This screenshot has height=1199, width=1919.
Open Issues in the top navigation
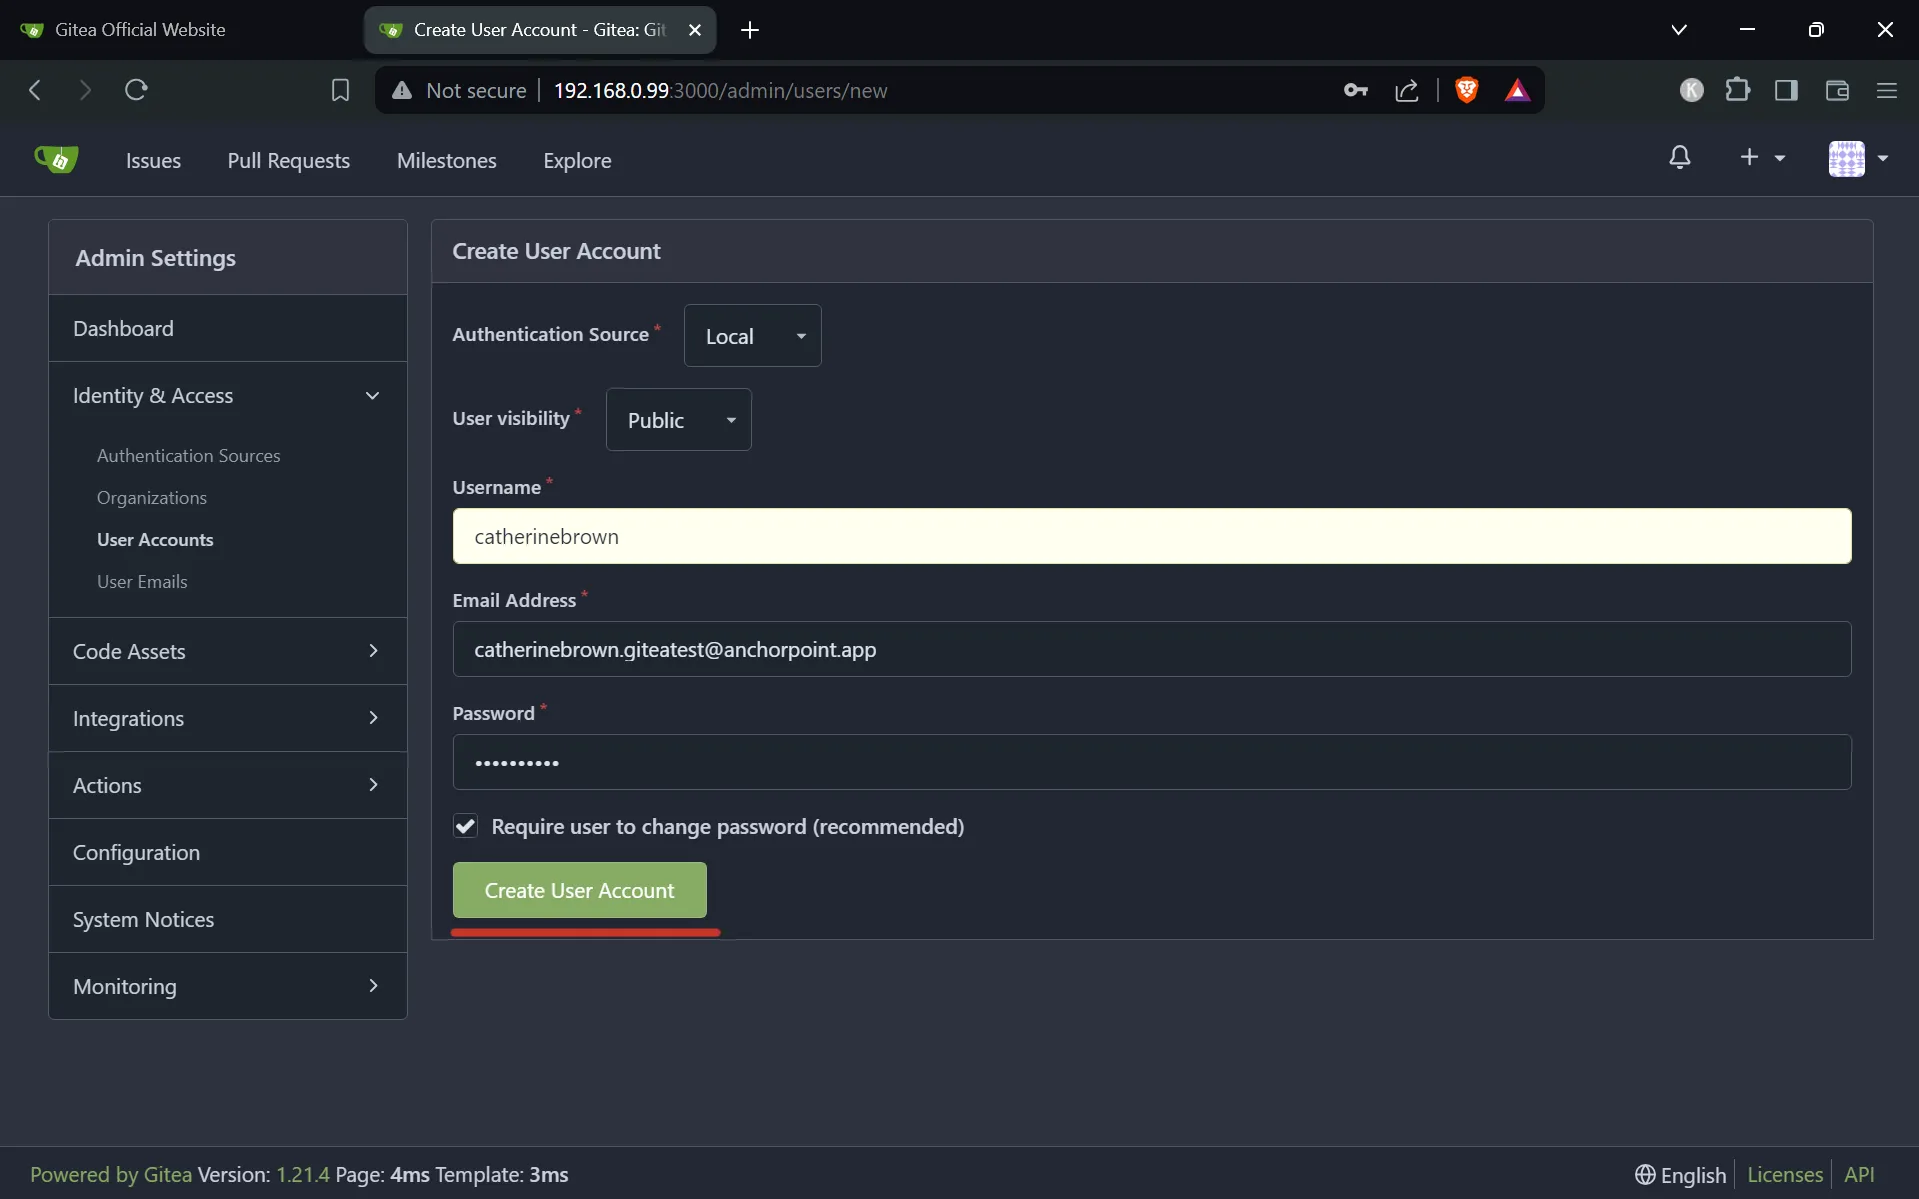[153, 160]
